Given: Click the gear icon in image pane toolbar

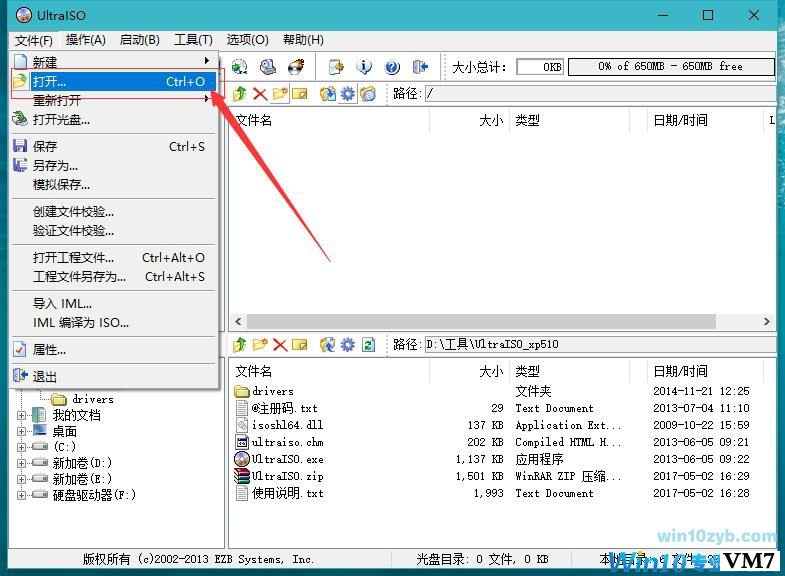Looking at the screenshot, I should pos(347,94).
